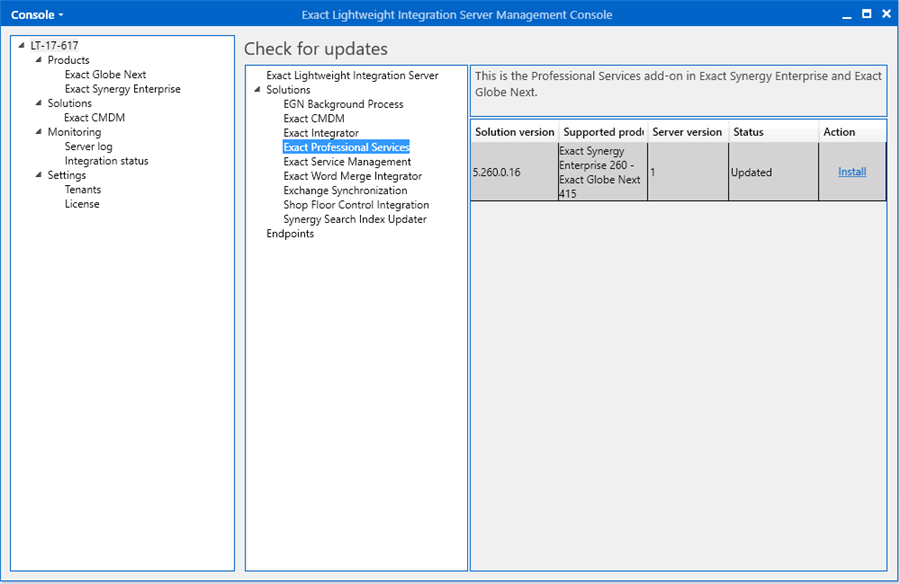Open Integration status
The image size is (900, 584).
point(107,161)
